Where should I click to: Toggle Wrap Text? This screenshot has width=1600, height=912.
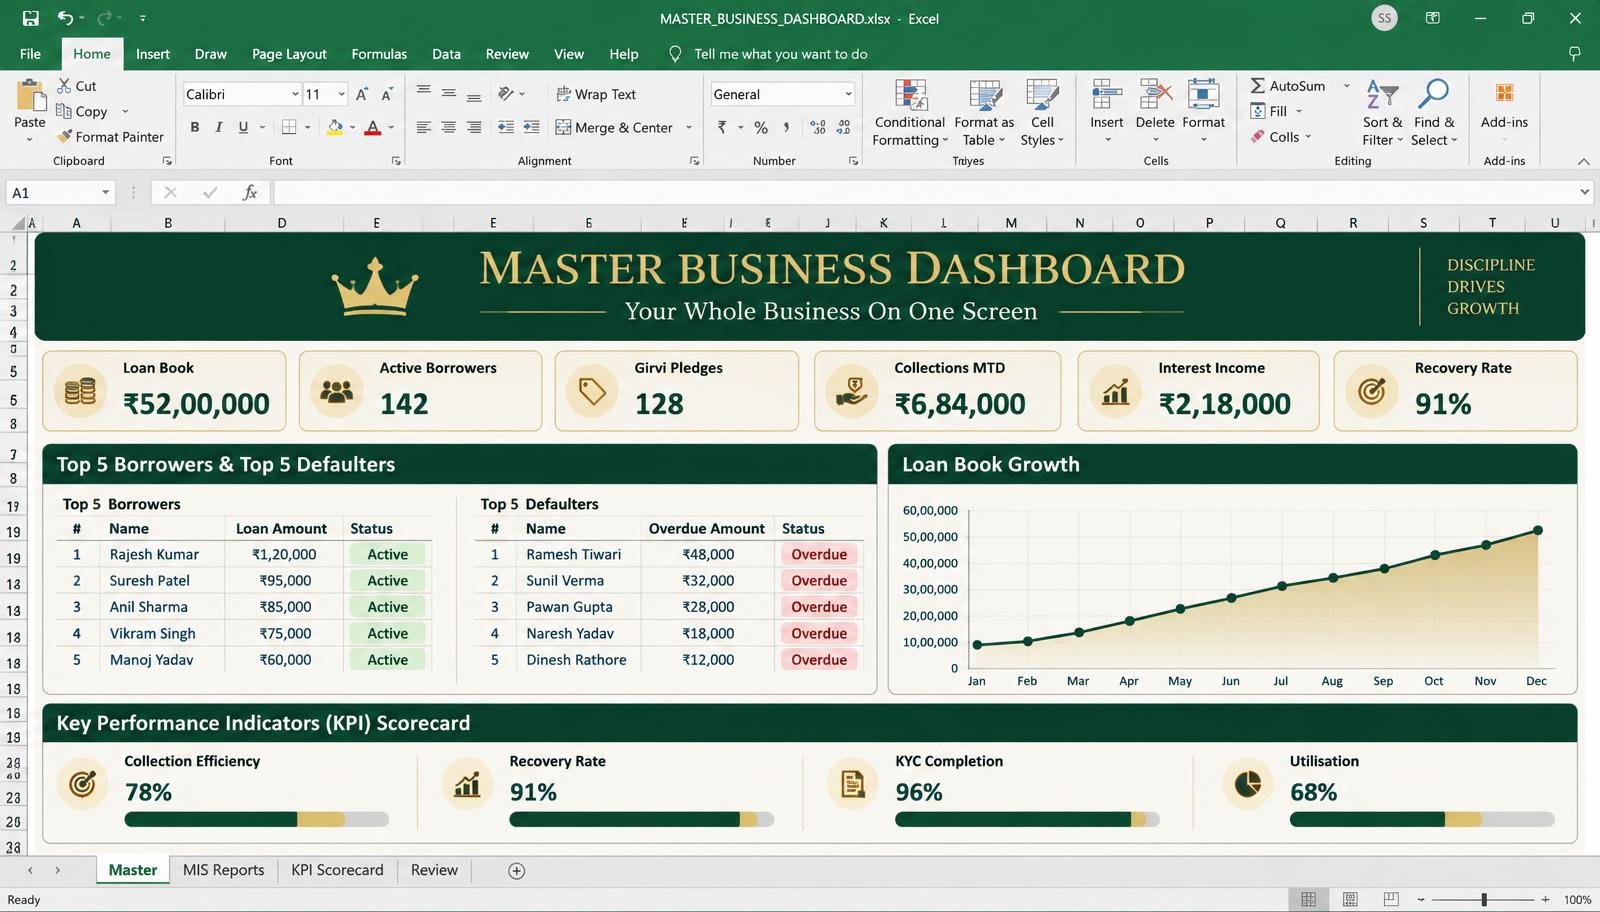(x=596, y=94)
